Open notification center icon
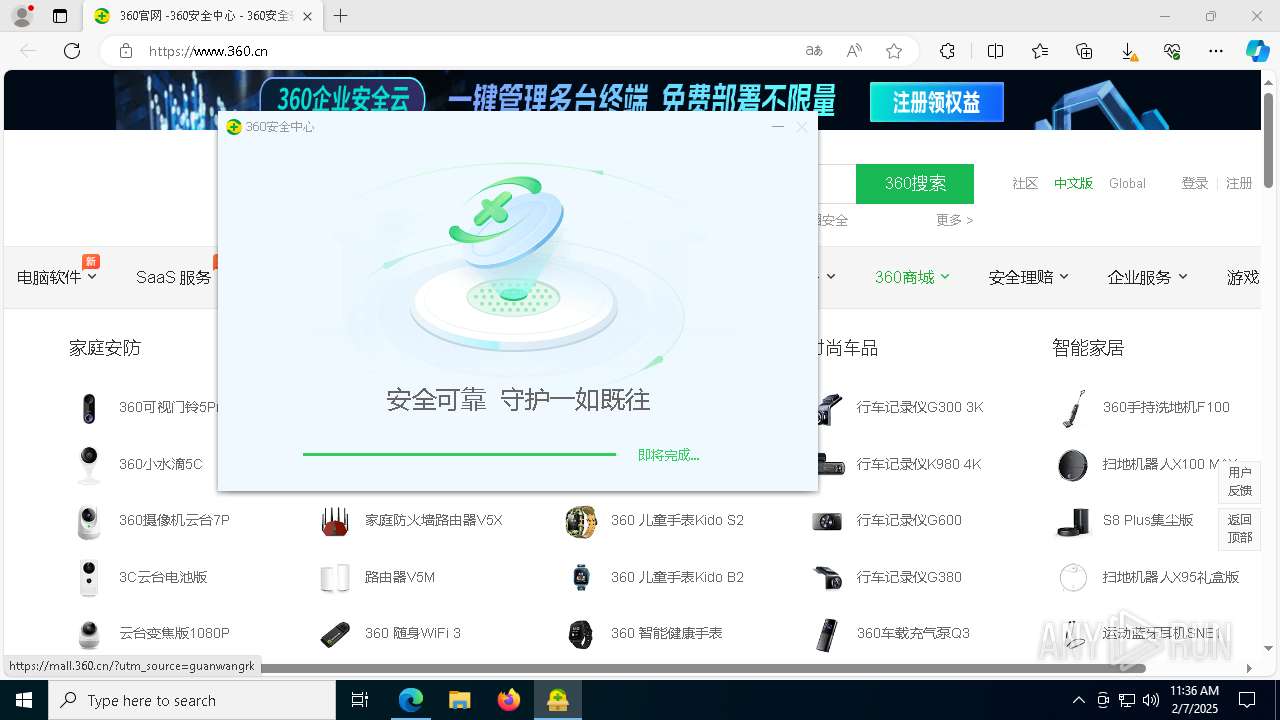Image resolution: width=1280 pixels, height=720 pixels. [x=1247, y=700]
